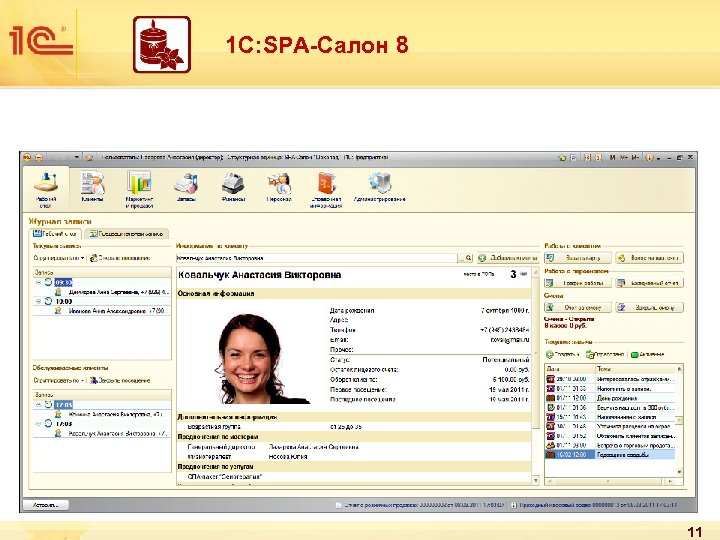Switch to the Рабочий стол journal tab
Screen dimensions: 720x540
tap(55, 234)
